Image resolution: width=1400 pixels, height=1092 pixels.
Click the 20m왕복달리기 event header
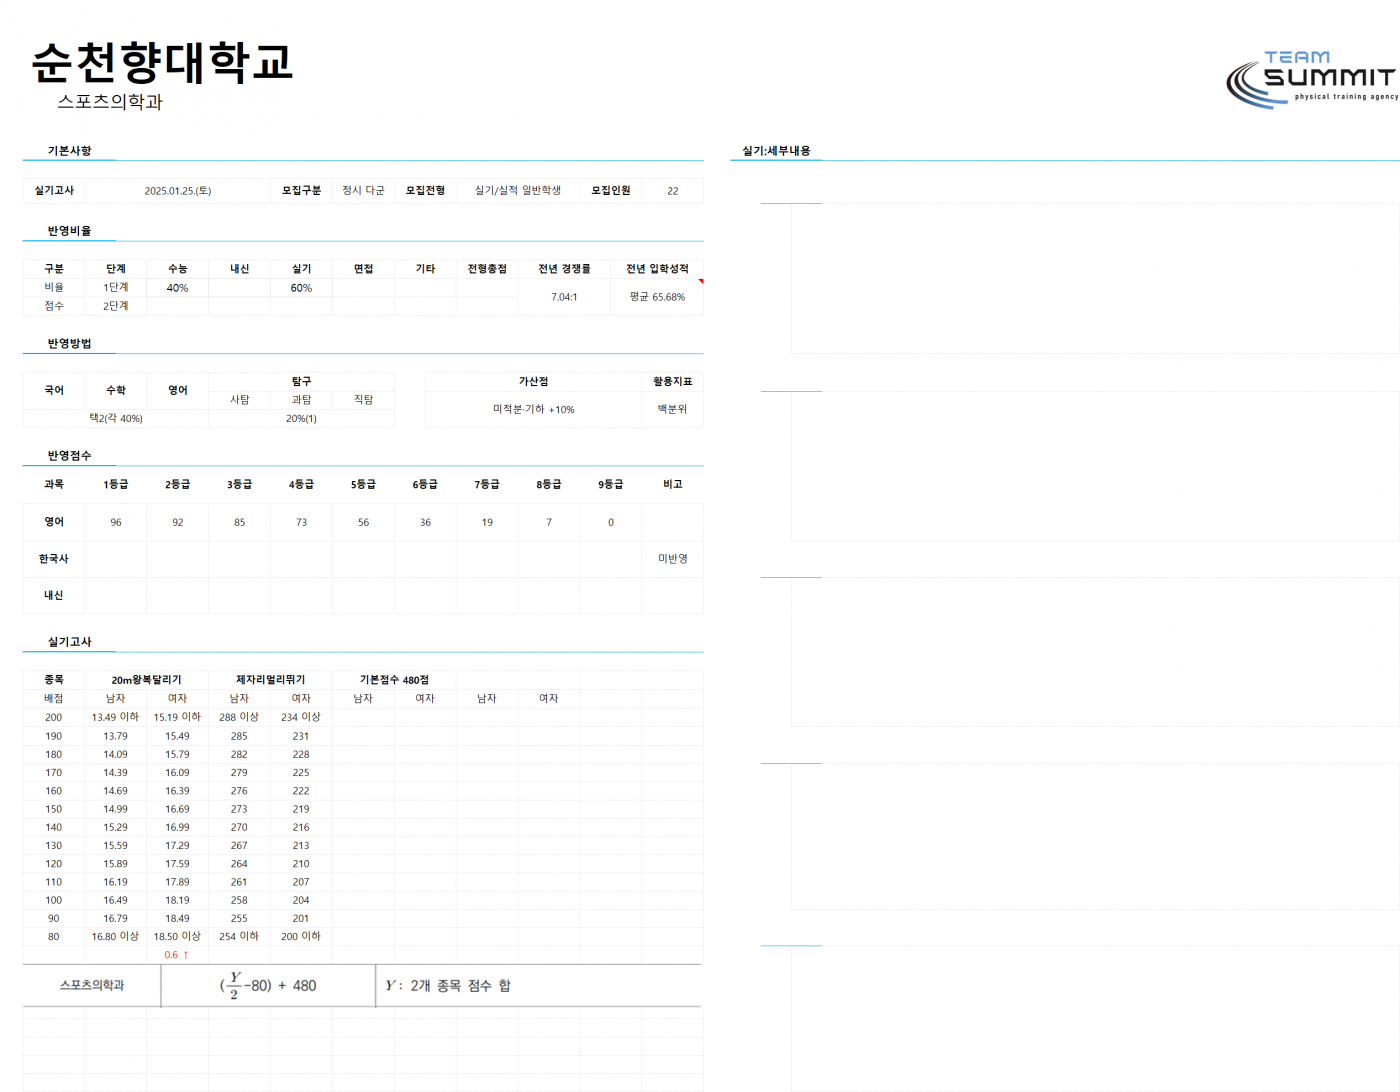[147, 680]
